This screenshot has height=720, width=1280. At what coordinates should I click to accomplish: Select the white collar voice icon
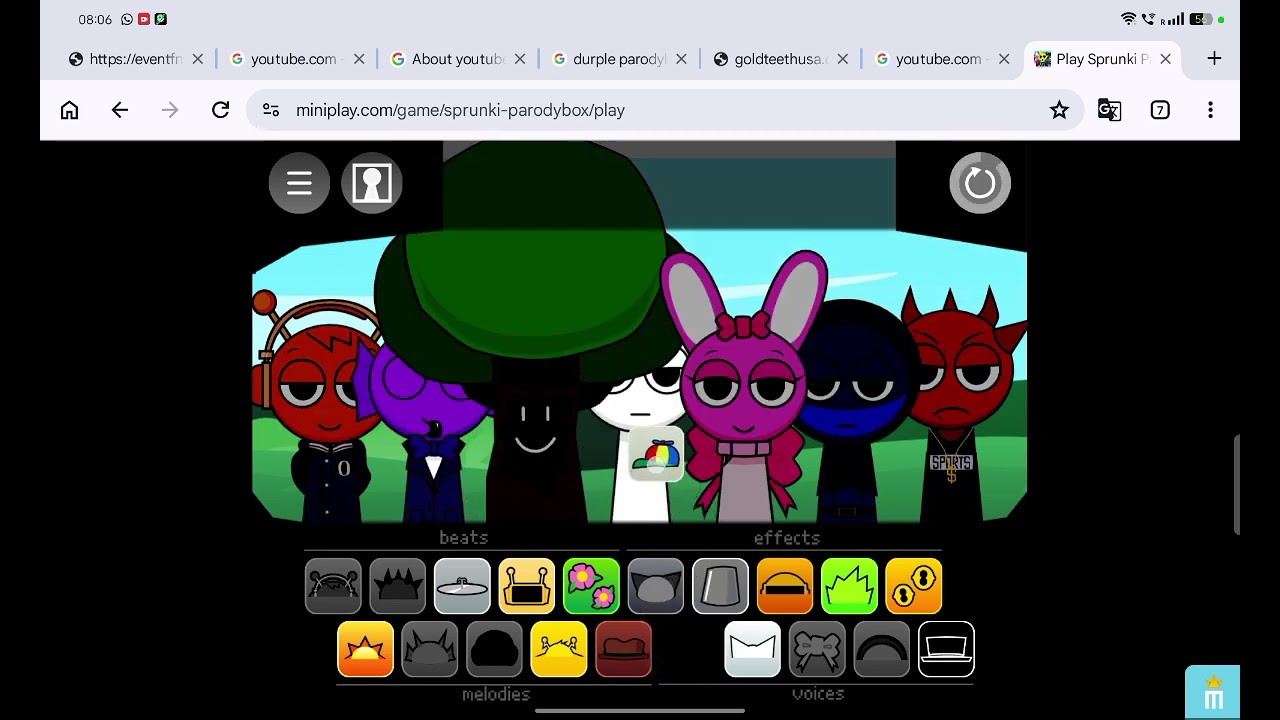pyautogui.click(x=753, y=649)
